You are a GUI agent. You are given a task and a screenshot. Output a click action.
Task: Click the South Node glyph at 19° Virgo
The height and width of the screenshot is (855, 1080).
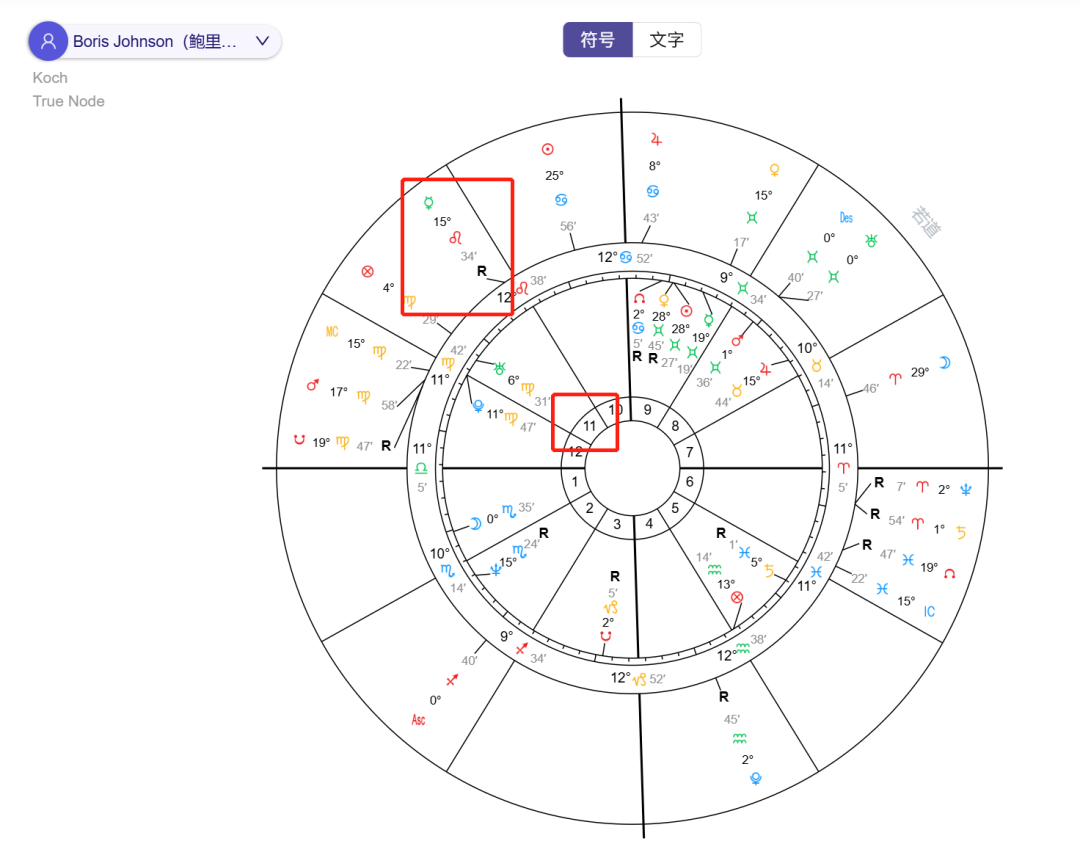[298, 440]
